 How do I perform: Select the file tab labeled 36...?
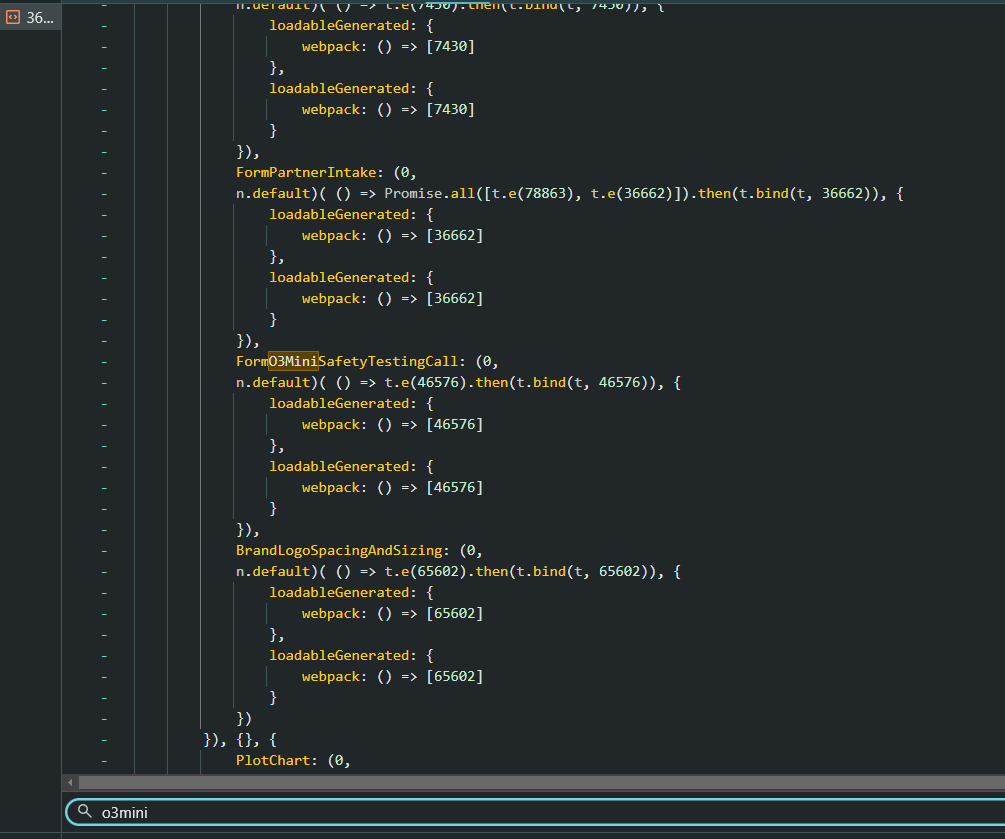point(30,17)
